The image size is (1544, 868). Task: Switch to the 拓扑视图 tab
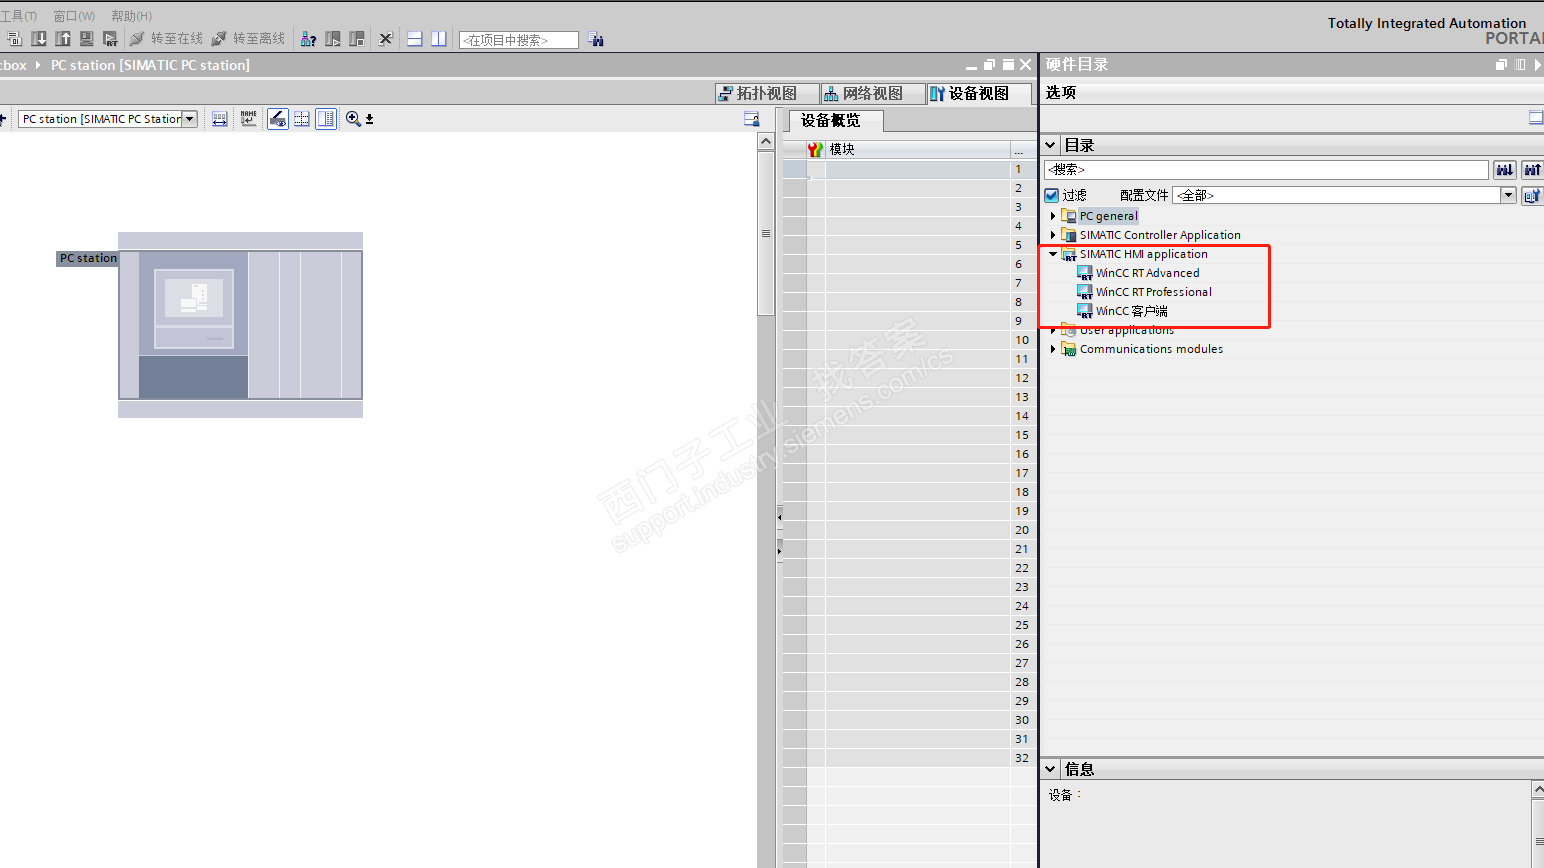(x=767, y=93)
